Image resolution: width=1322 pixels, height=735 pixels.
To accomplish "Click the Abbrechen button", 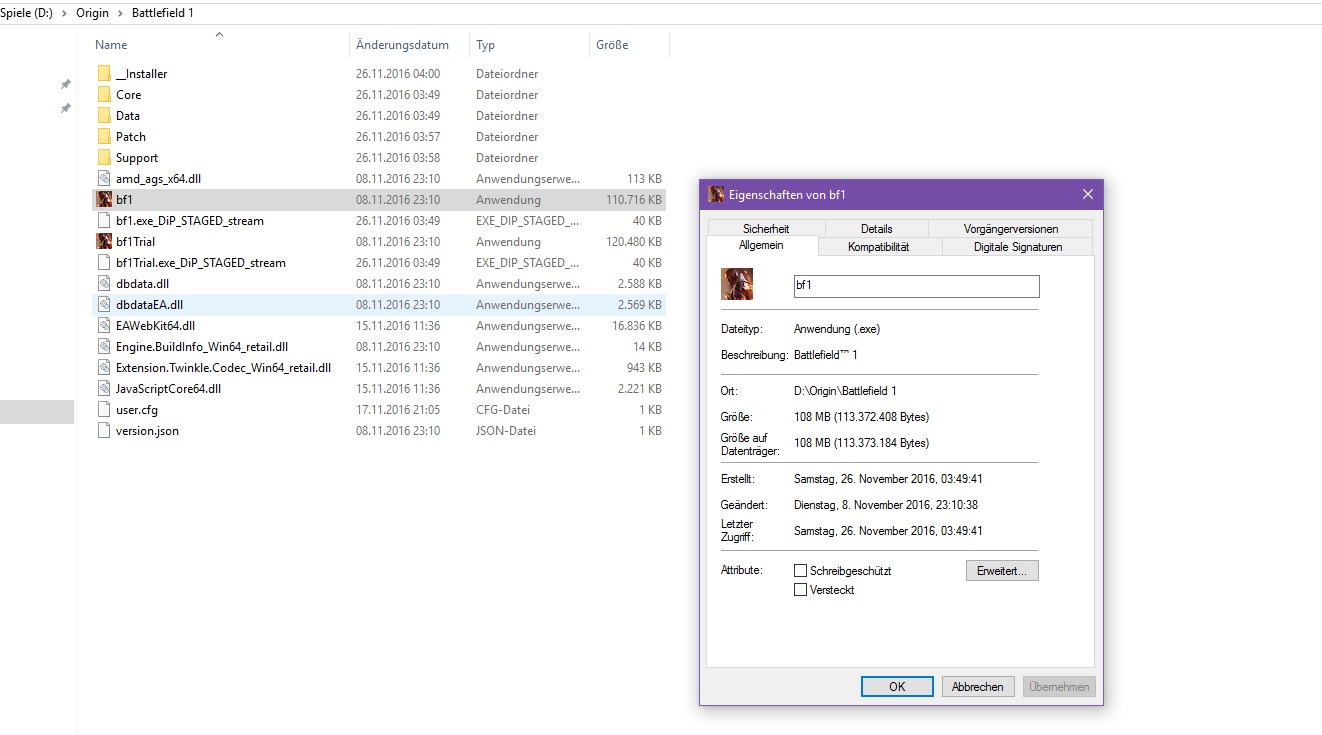I will 978,687.
